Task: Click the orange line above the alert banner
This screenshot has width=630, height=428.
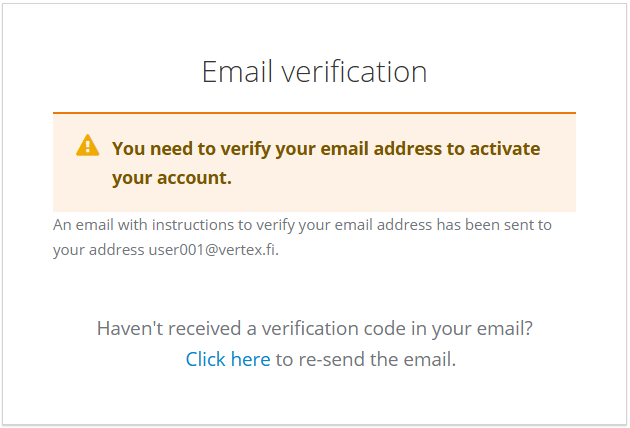Action: [x=315, y=112]
